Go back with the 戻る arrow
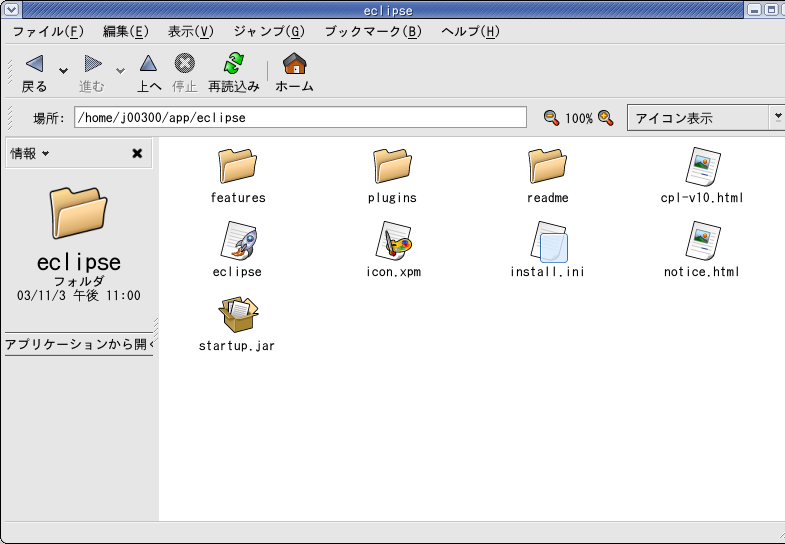This screenshot has width=785, height=544. pyautogui.click(x=34, y=64)
